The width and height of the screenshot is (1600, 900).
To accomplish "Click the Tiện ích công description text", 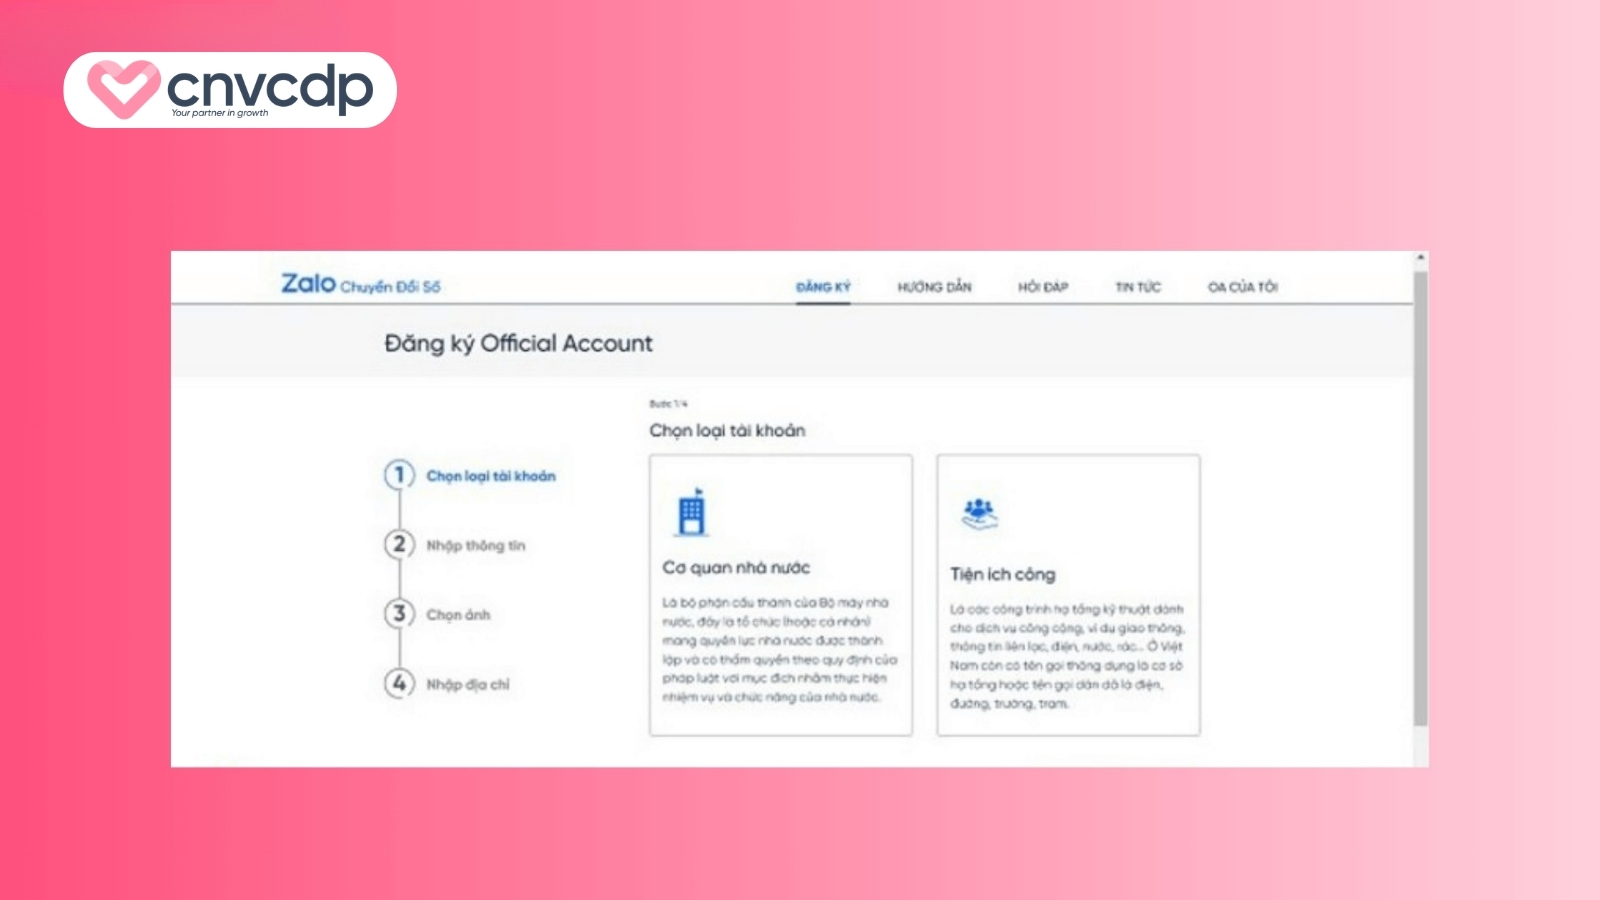I will tap(1067, 656).
